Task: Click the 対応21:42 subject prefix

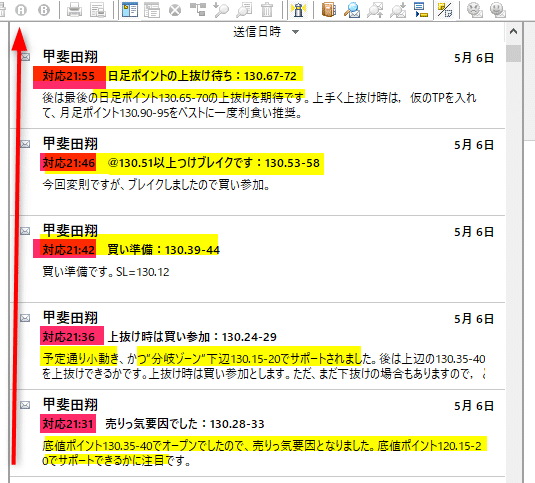Action: [x=69, y=250]
